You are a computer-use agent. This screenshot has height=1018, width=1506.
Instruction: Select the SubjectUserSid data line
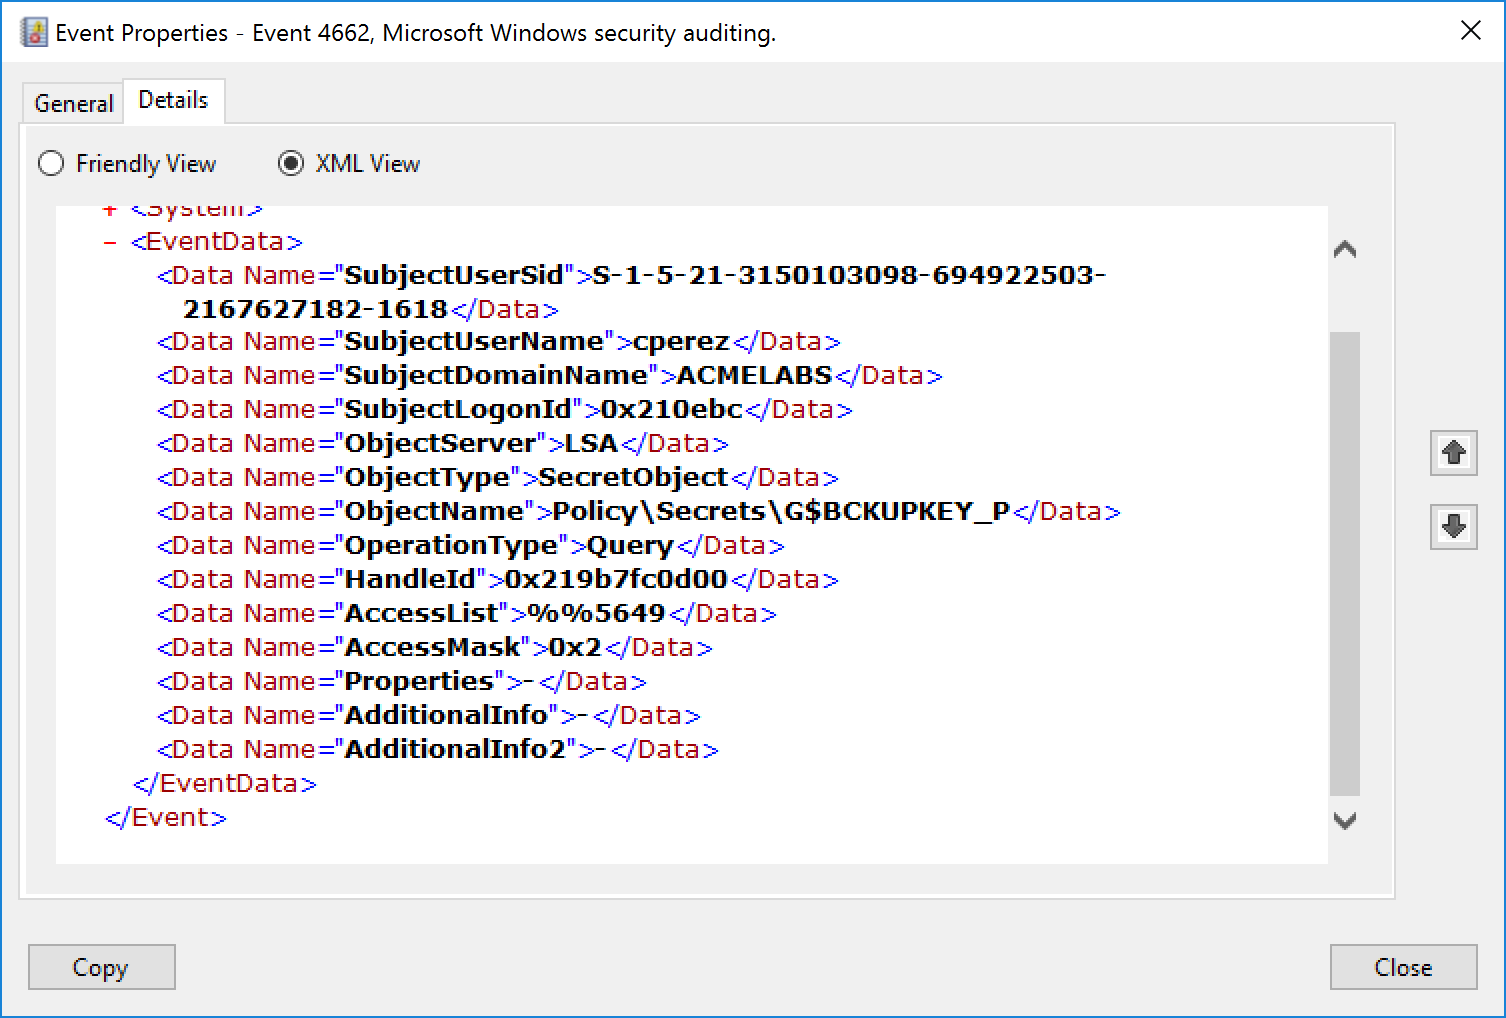(x=628, y=275)
